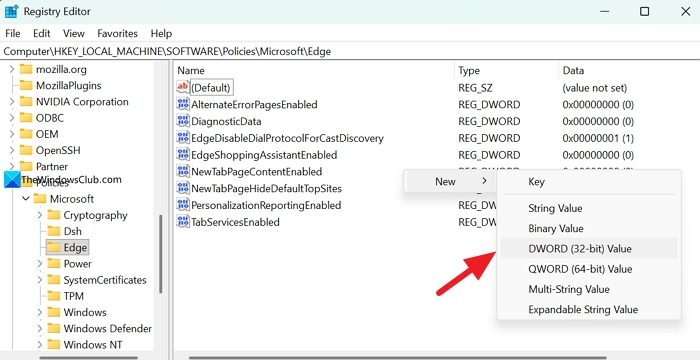Click the Dsh folder icon
The width and height of the screenshot is (700, 360).
54,231
